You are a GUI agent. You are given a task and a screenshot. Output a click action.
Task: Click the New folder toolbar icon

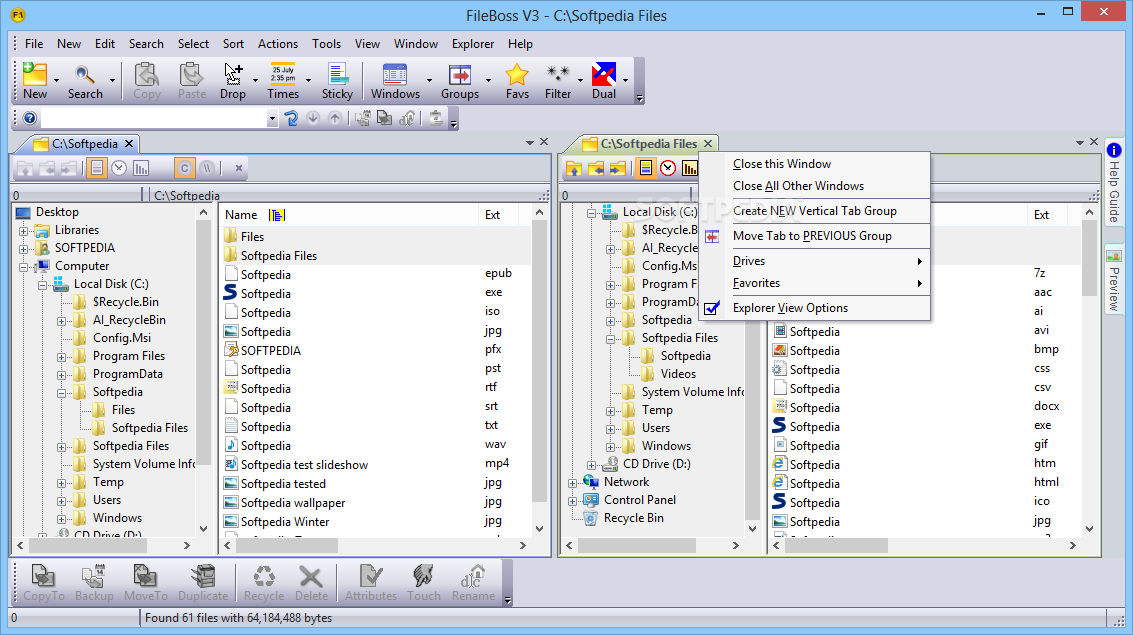[35, 81]
